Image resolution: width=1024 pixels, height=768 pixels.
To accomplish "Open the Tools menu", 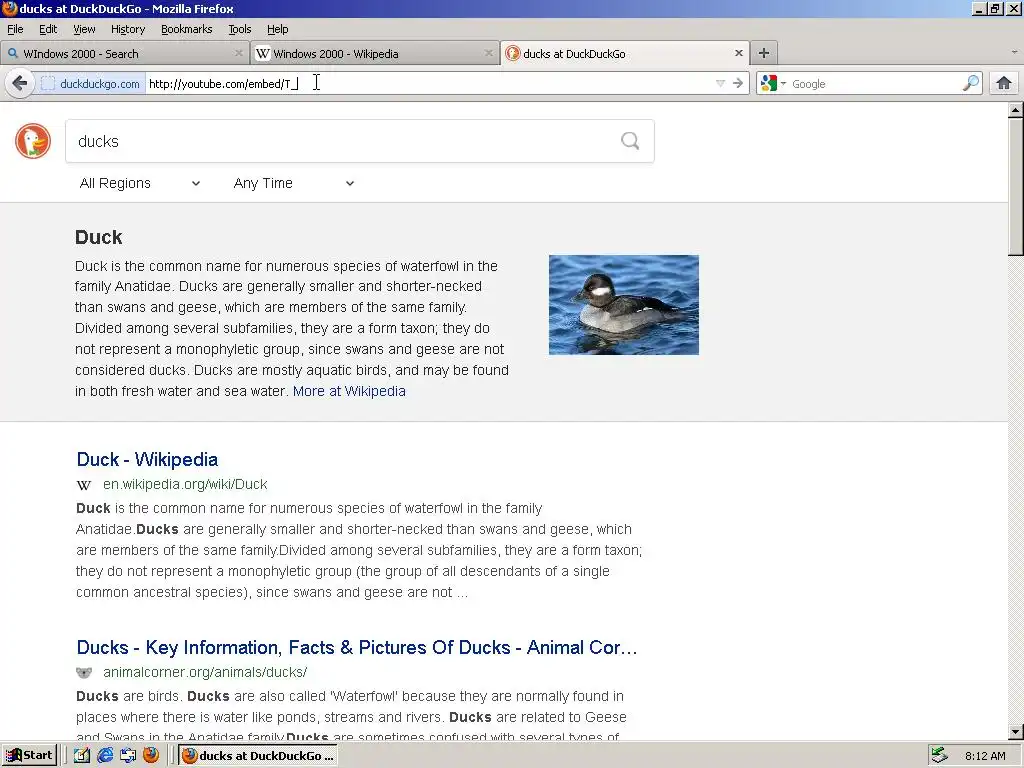I will pyautogui.click(x=240, y=29).
